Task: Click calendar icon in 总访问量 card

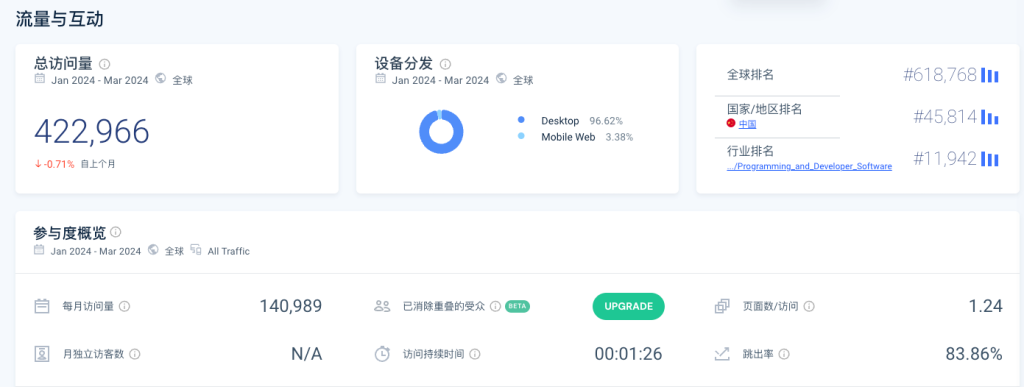Action: click(x=40, y=79)
